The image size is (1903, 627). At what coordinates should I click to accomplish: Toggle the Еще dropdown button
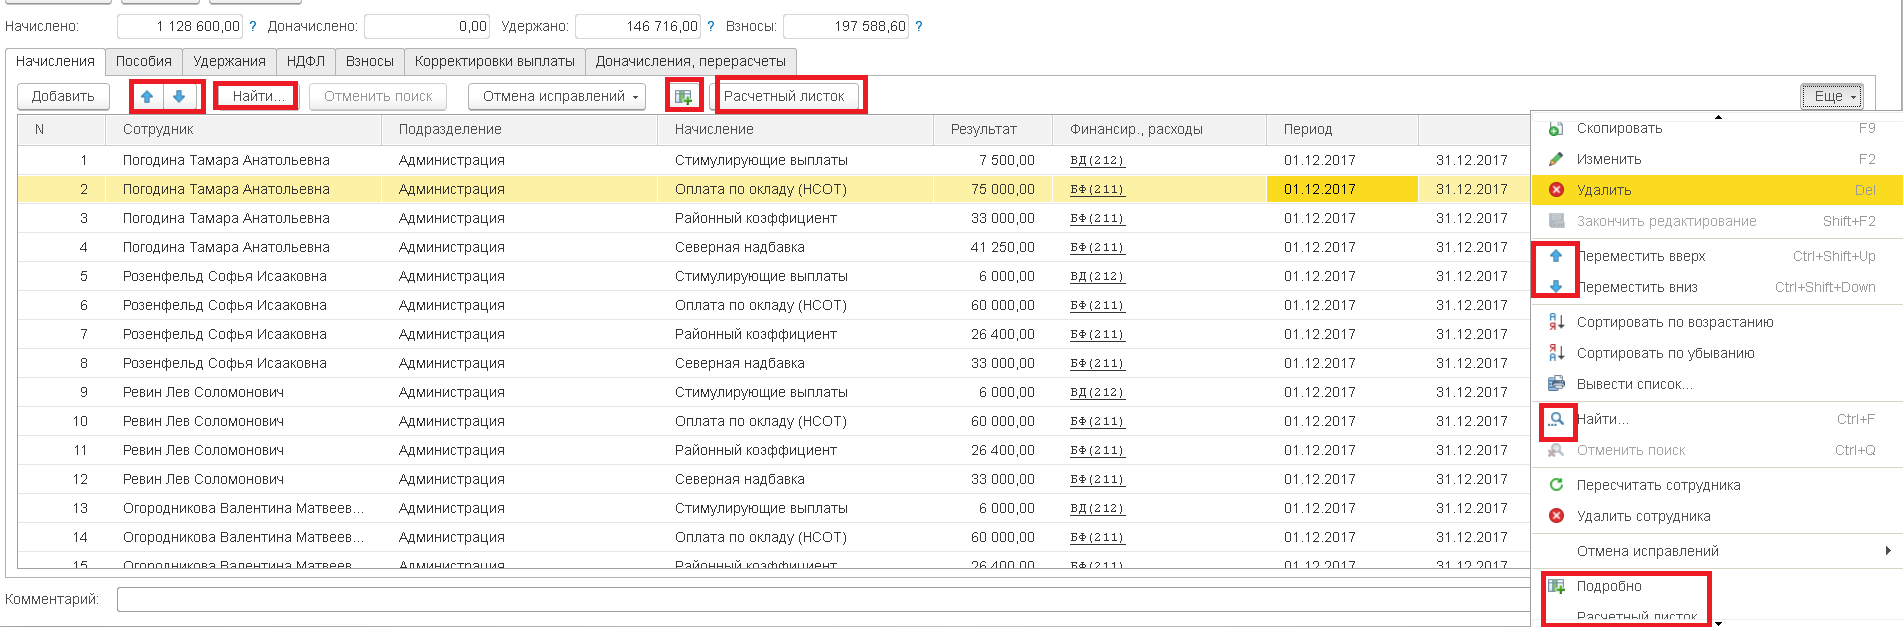coord(1832,97)
